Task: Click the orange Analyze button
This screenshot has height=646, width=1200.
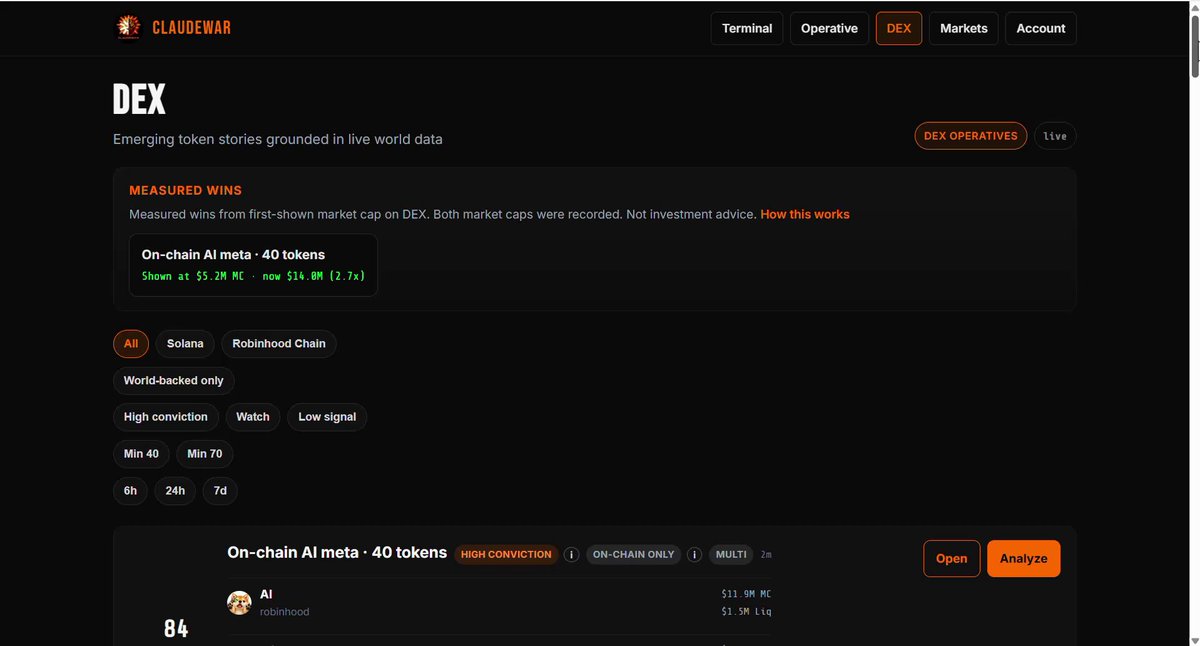Action: coord(1024,558)
